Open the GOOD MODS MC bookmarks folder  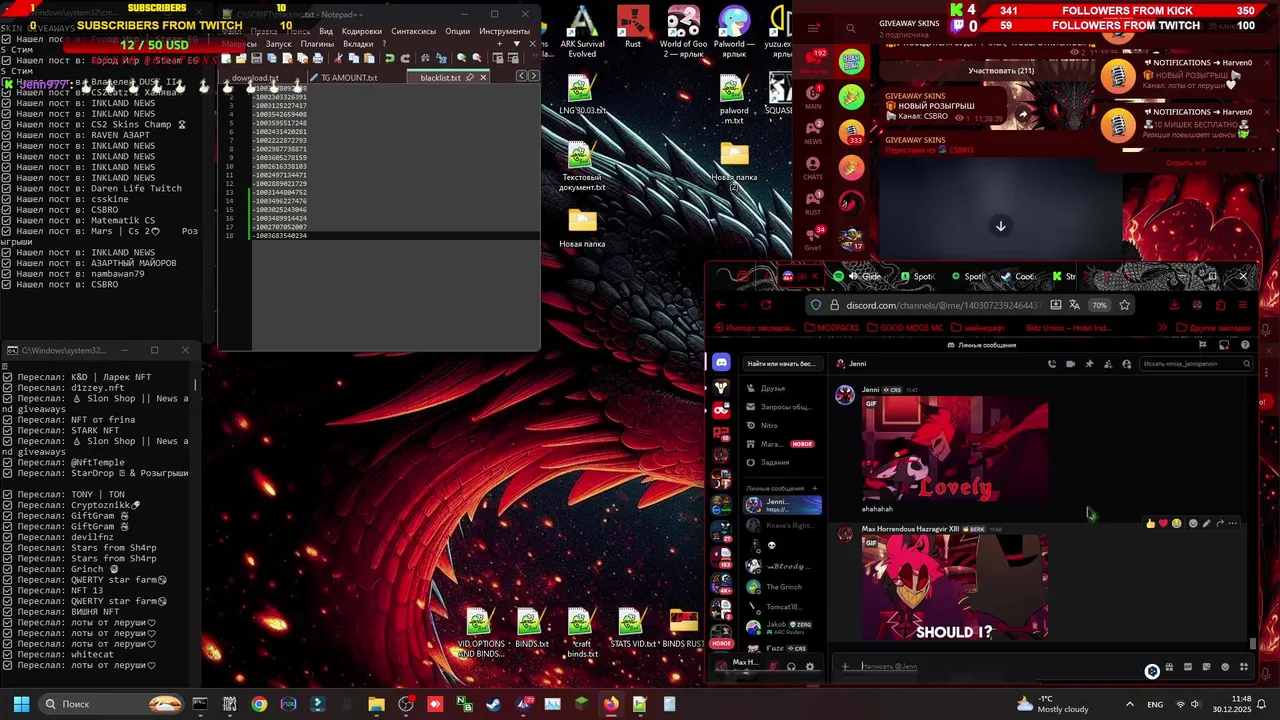click(905, 327)
